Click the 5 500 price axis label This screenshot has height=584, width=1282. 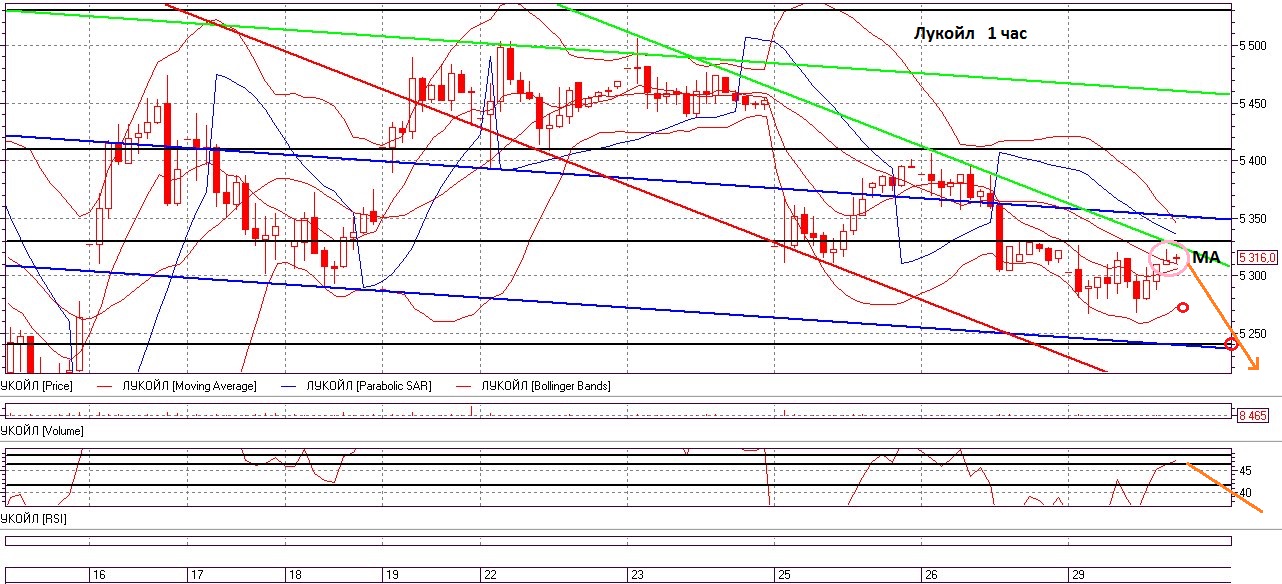click(x=1254, y=46)
